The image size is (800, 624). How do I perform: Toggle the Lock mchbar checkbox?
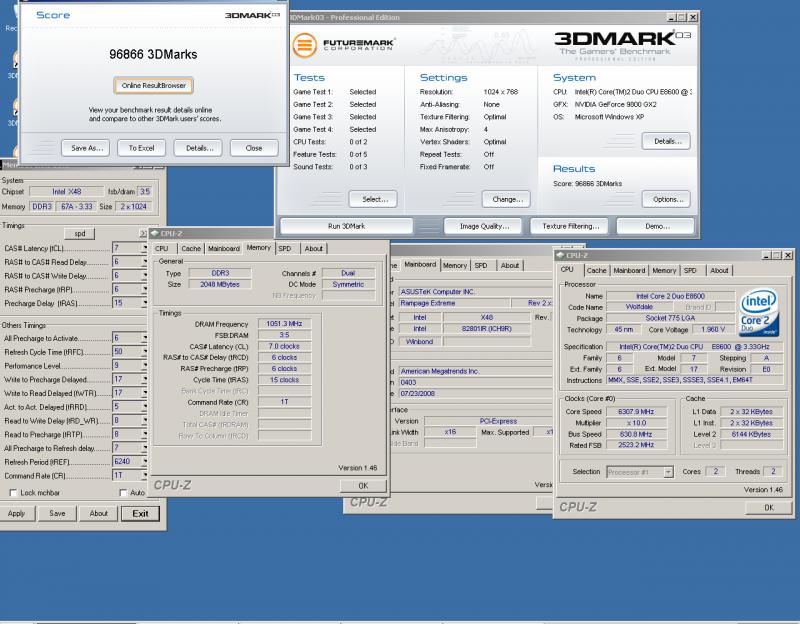pos(13,493)
